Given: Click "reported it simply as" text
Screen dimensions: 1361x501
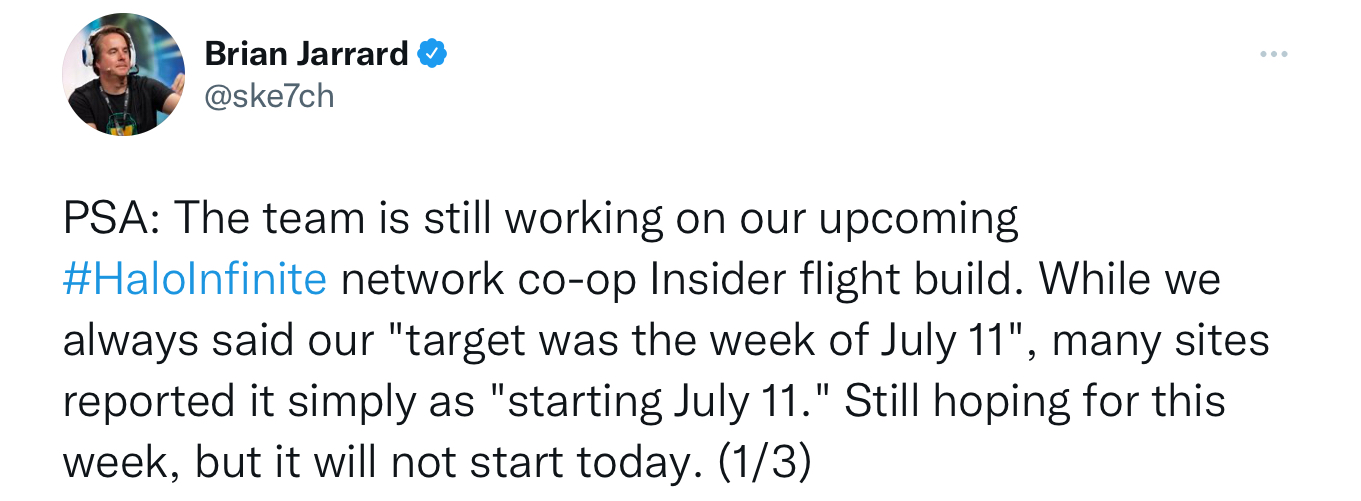Looking at the screenshot, I should (268, 402).
